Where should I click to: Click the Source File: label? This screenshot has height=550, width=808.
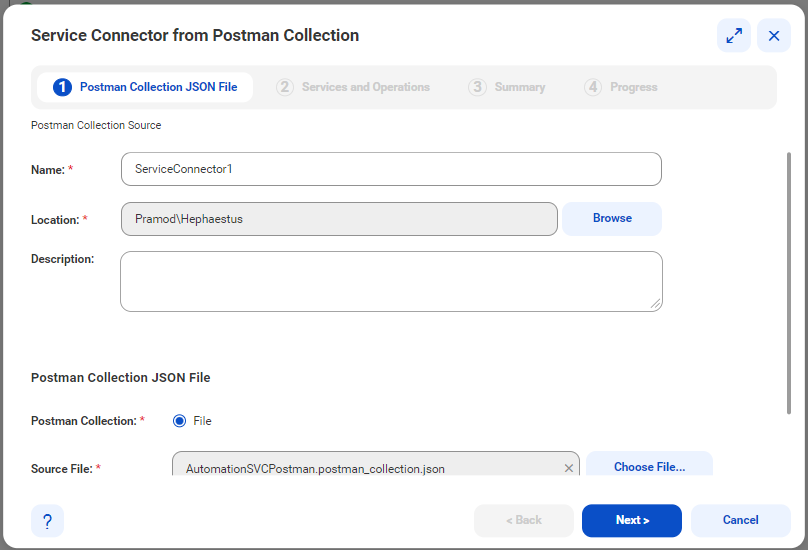(62, 469)
